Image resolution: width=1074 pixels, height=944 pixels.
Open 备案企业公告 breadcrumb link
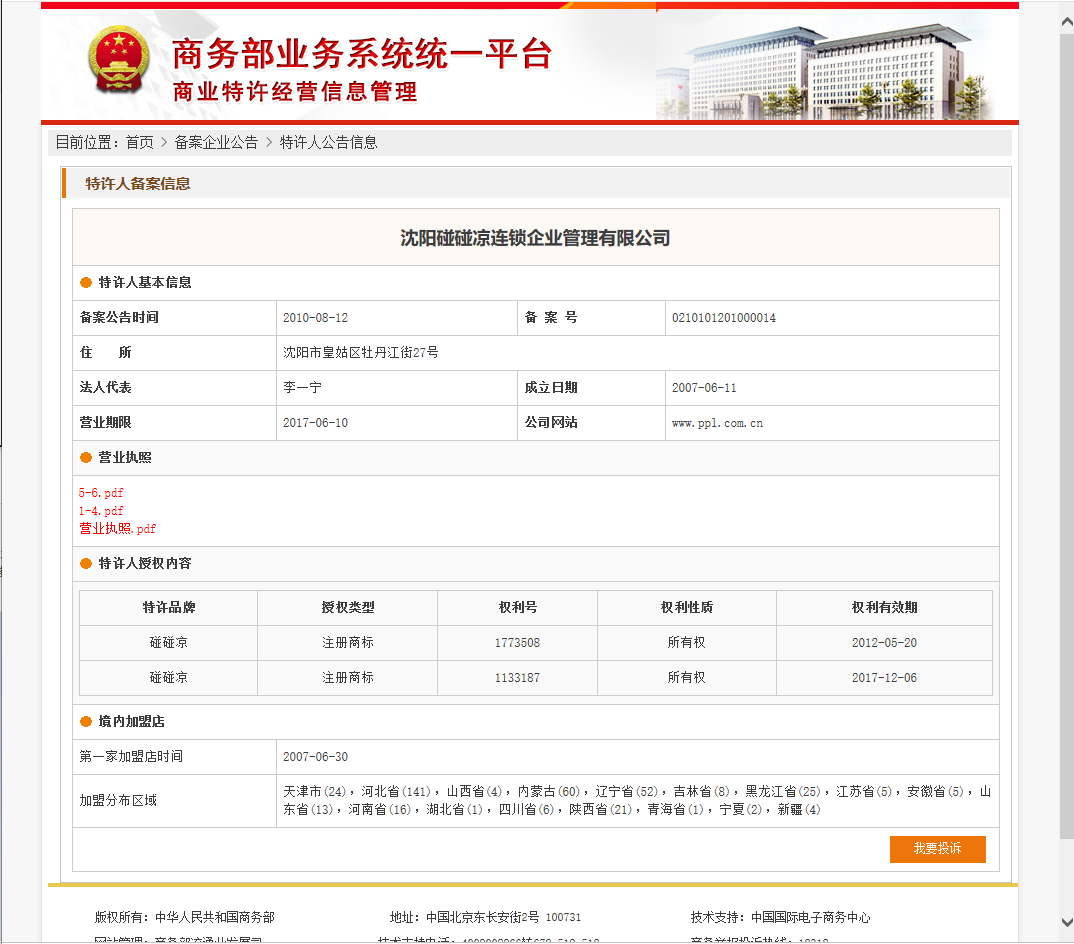[216, 143]
